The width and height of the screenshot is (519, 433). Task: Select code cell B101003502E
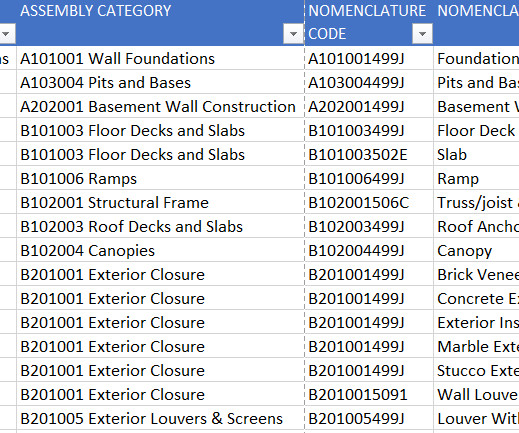(369, 154)
